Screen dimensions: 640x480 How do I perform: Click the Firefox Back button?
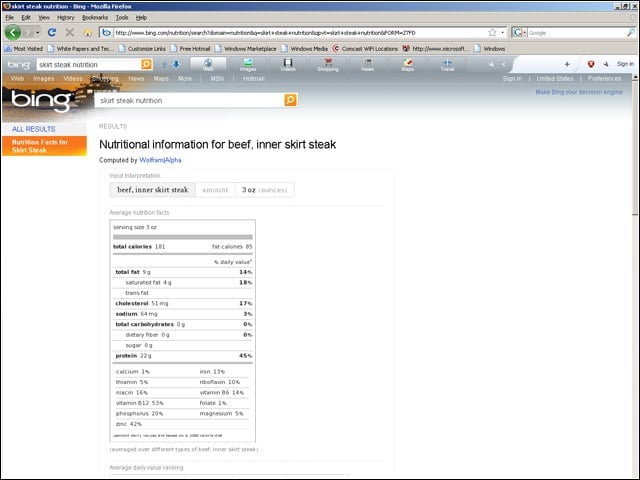[x=13, y=32]
